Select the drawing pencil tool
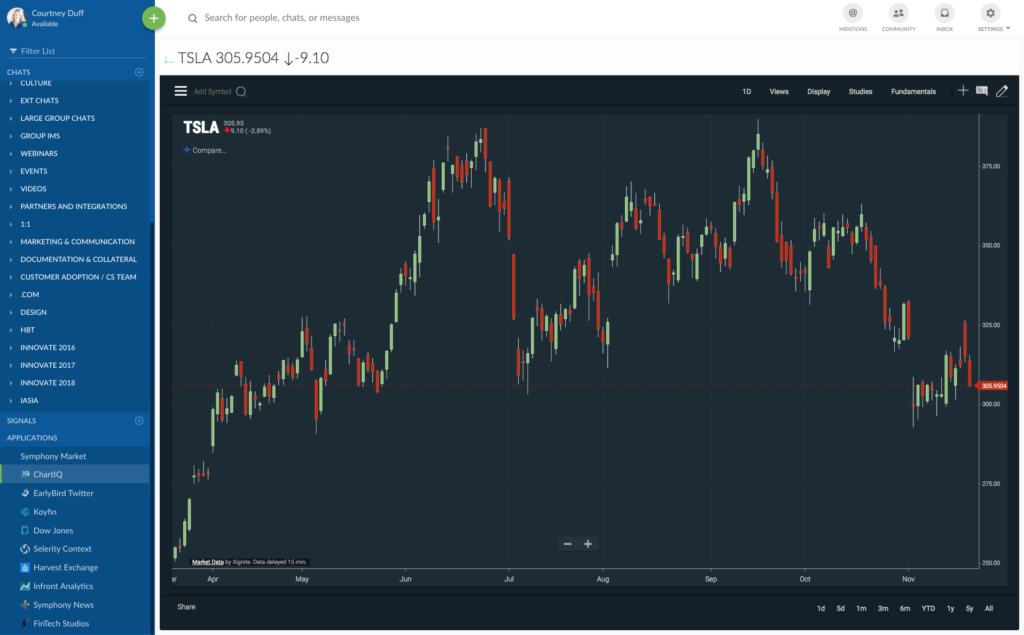The image size is (1024, 635). (x=1002, y=91)
